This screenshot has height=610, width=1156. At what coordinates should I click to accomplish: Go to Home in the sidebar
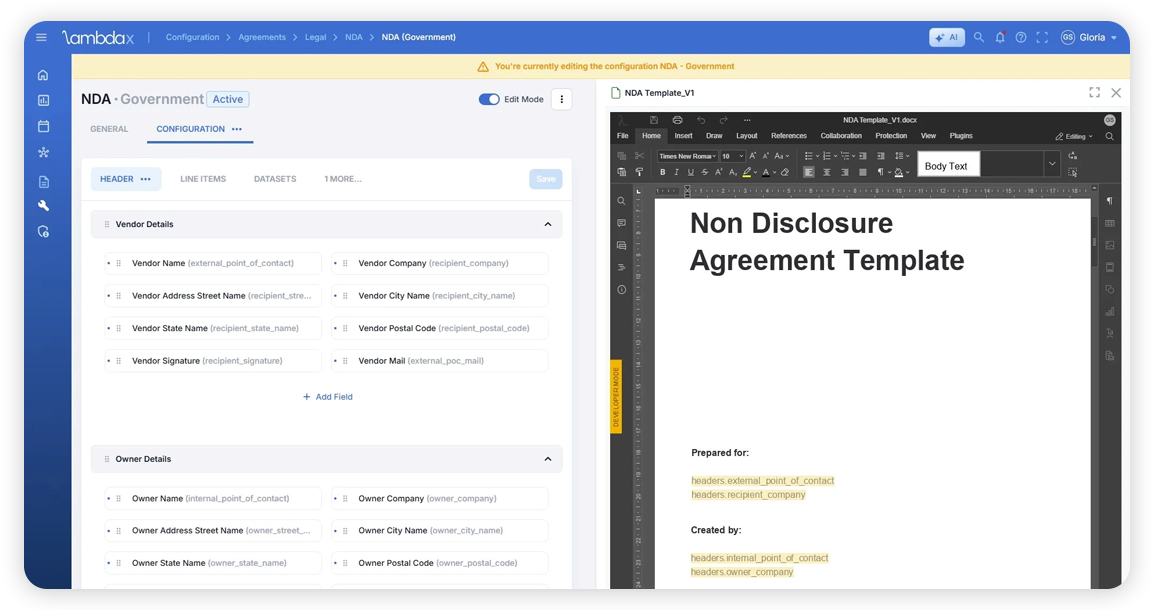click(43, 75)
